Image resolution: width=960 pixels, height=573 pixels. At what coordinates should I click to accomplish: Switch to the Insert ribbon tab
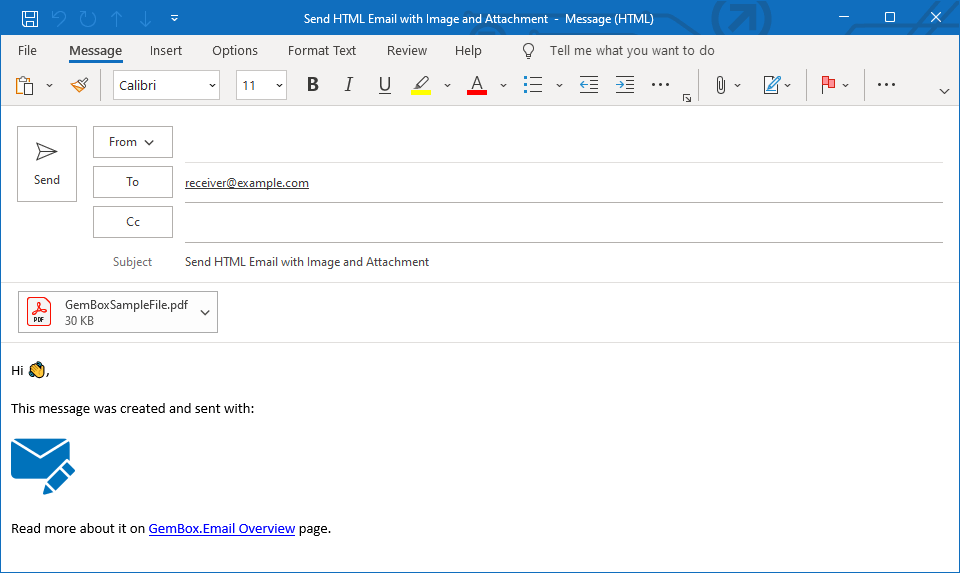tap(166, 51)
